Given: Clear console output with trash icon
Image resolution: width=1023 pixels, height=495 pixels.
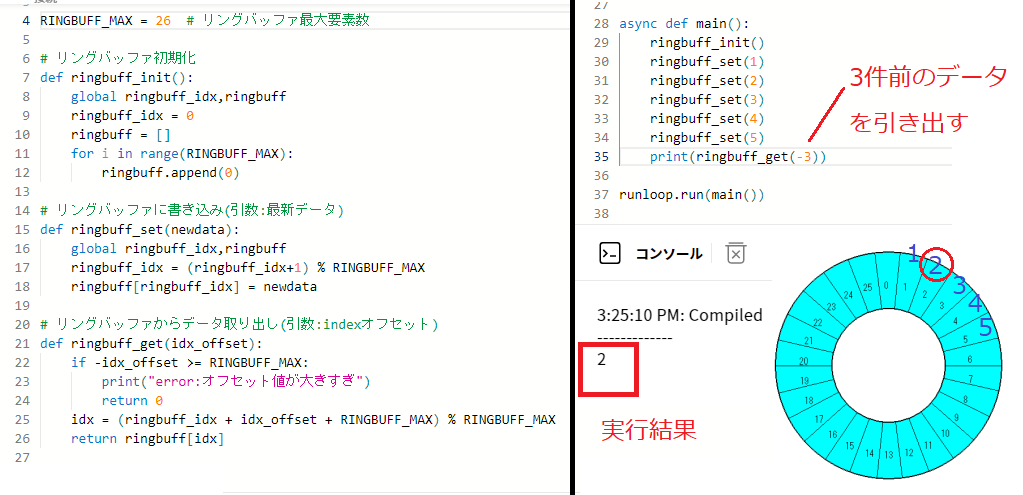Looking at the screenshot, I should point(735,253).
